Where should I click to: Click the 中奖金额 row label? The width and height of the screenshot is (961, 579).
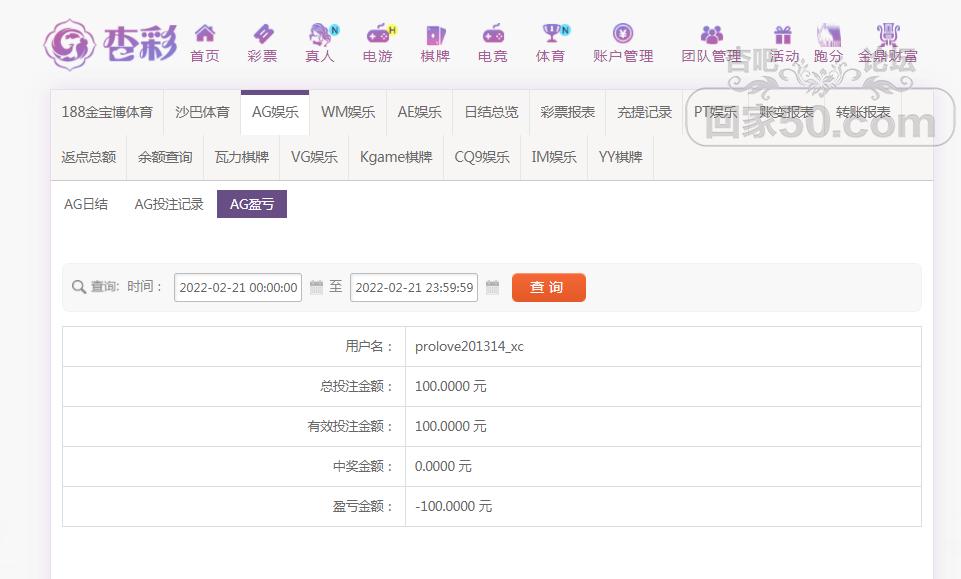click(362, 466)
